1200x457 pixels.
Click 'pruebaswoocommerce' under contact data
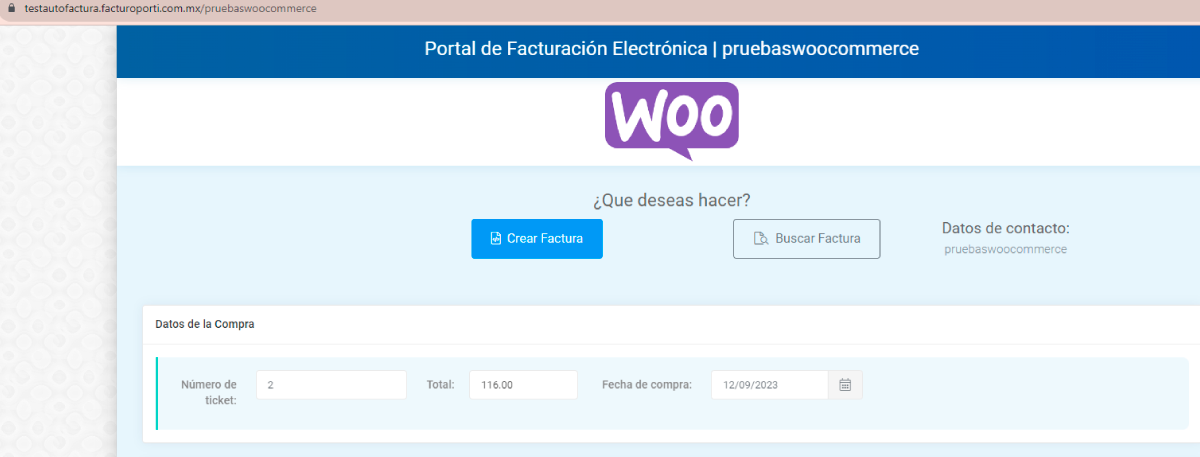pos(1005,249)
